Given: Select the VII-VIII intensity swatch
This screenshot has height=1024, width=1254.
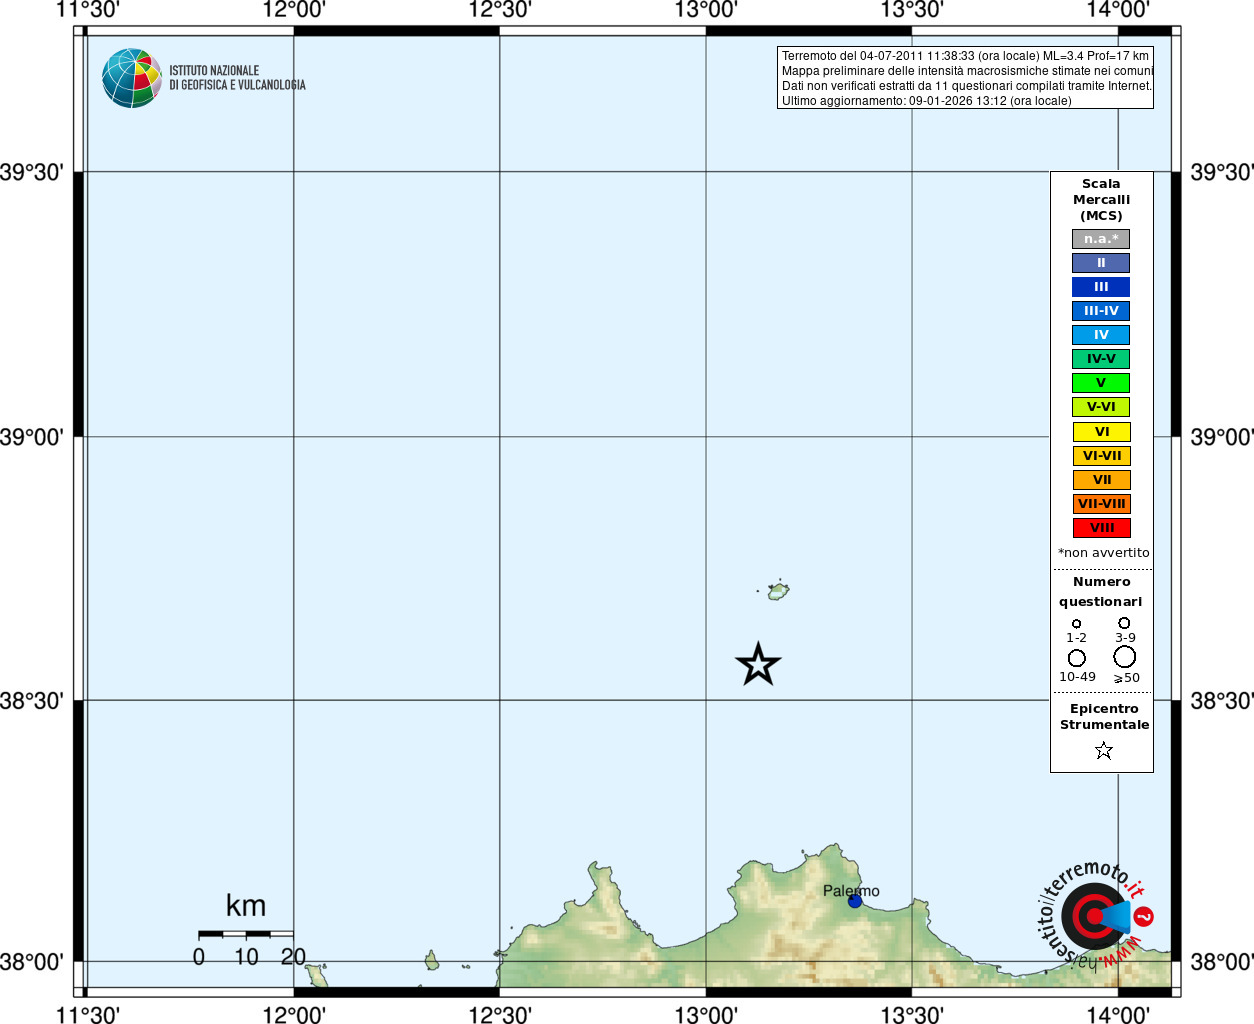Looking at the screenshot, I should [1101, 504].
